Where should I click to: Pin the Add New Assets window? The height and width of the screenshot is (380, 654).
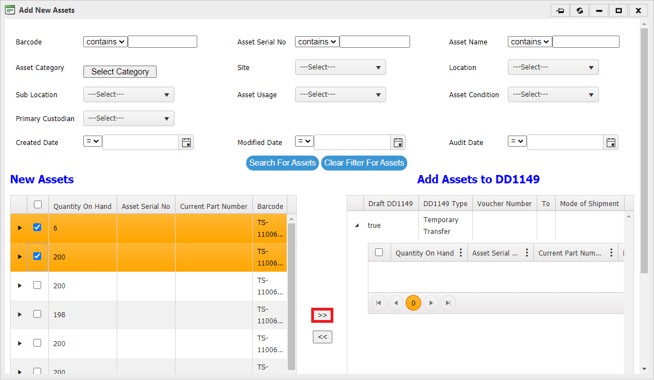coord(560,10)
